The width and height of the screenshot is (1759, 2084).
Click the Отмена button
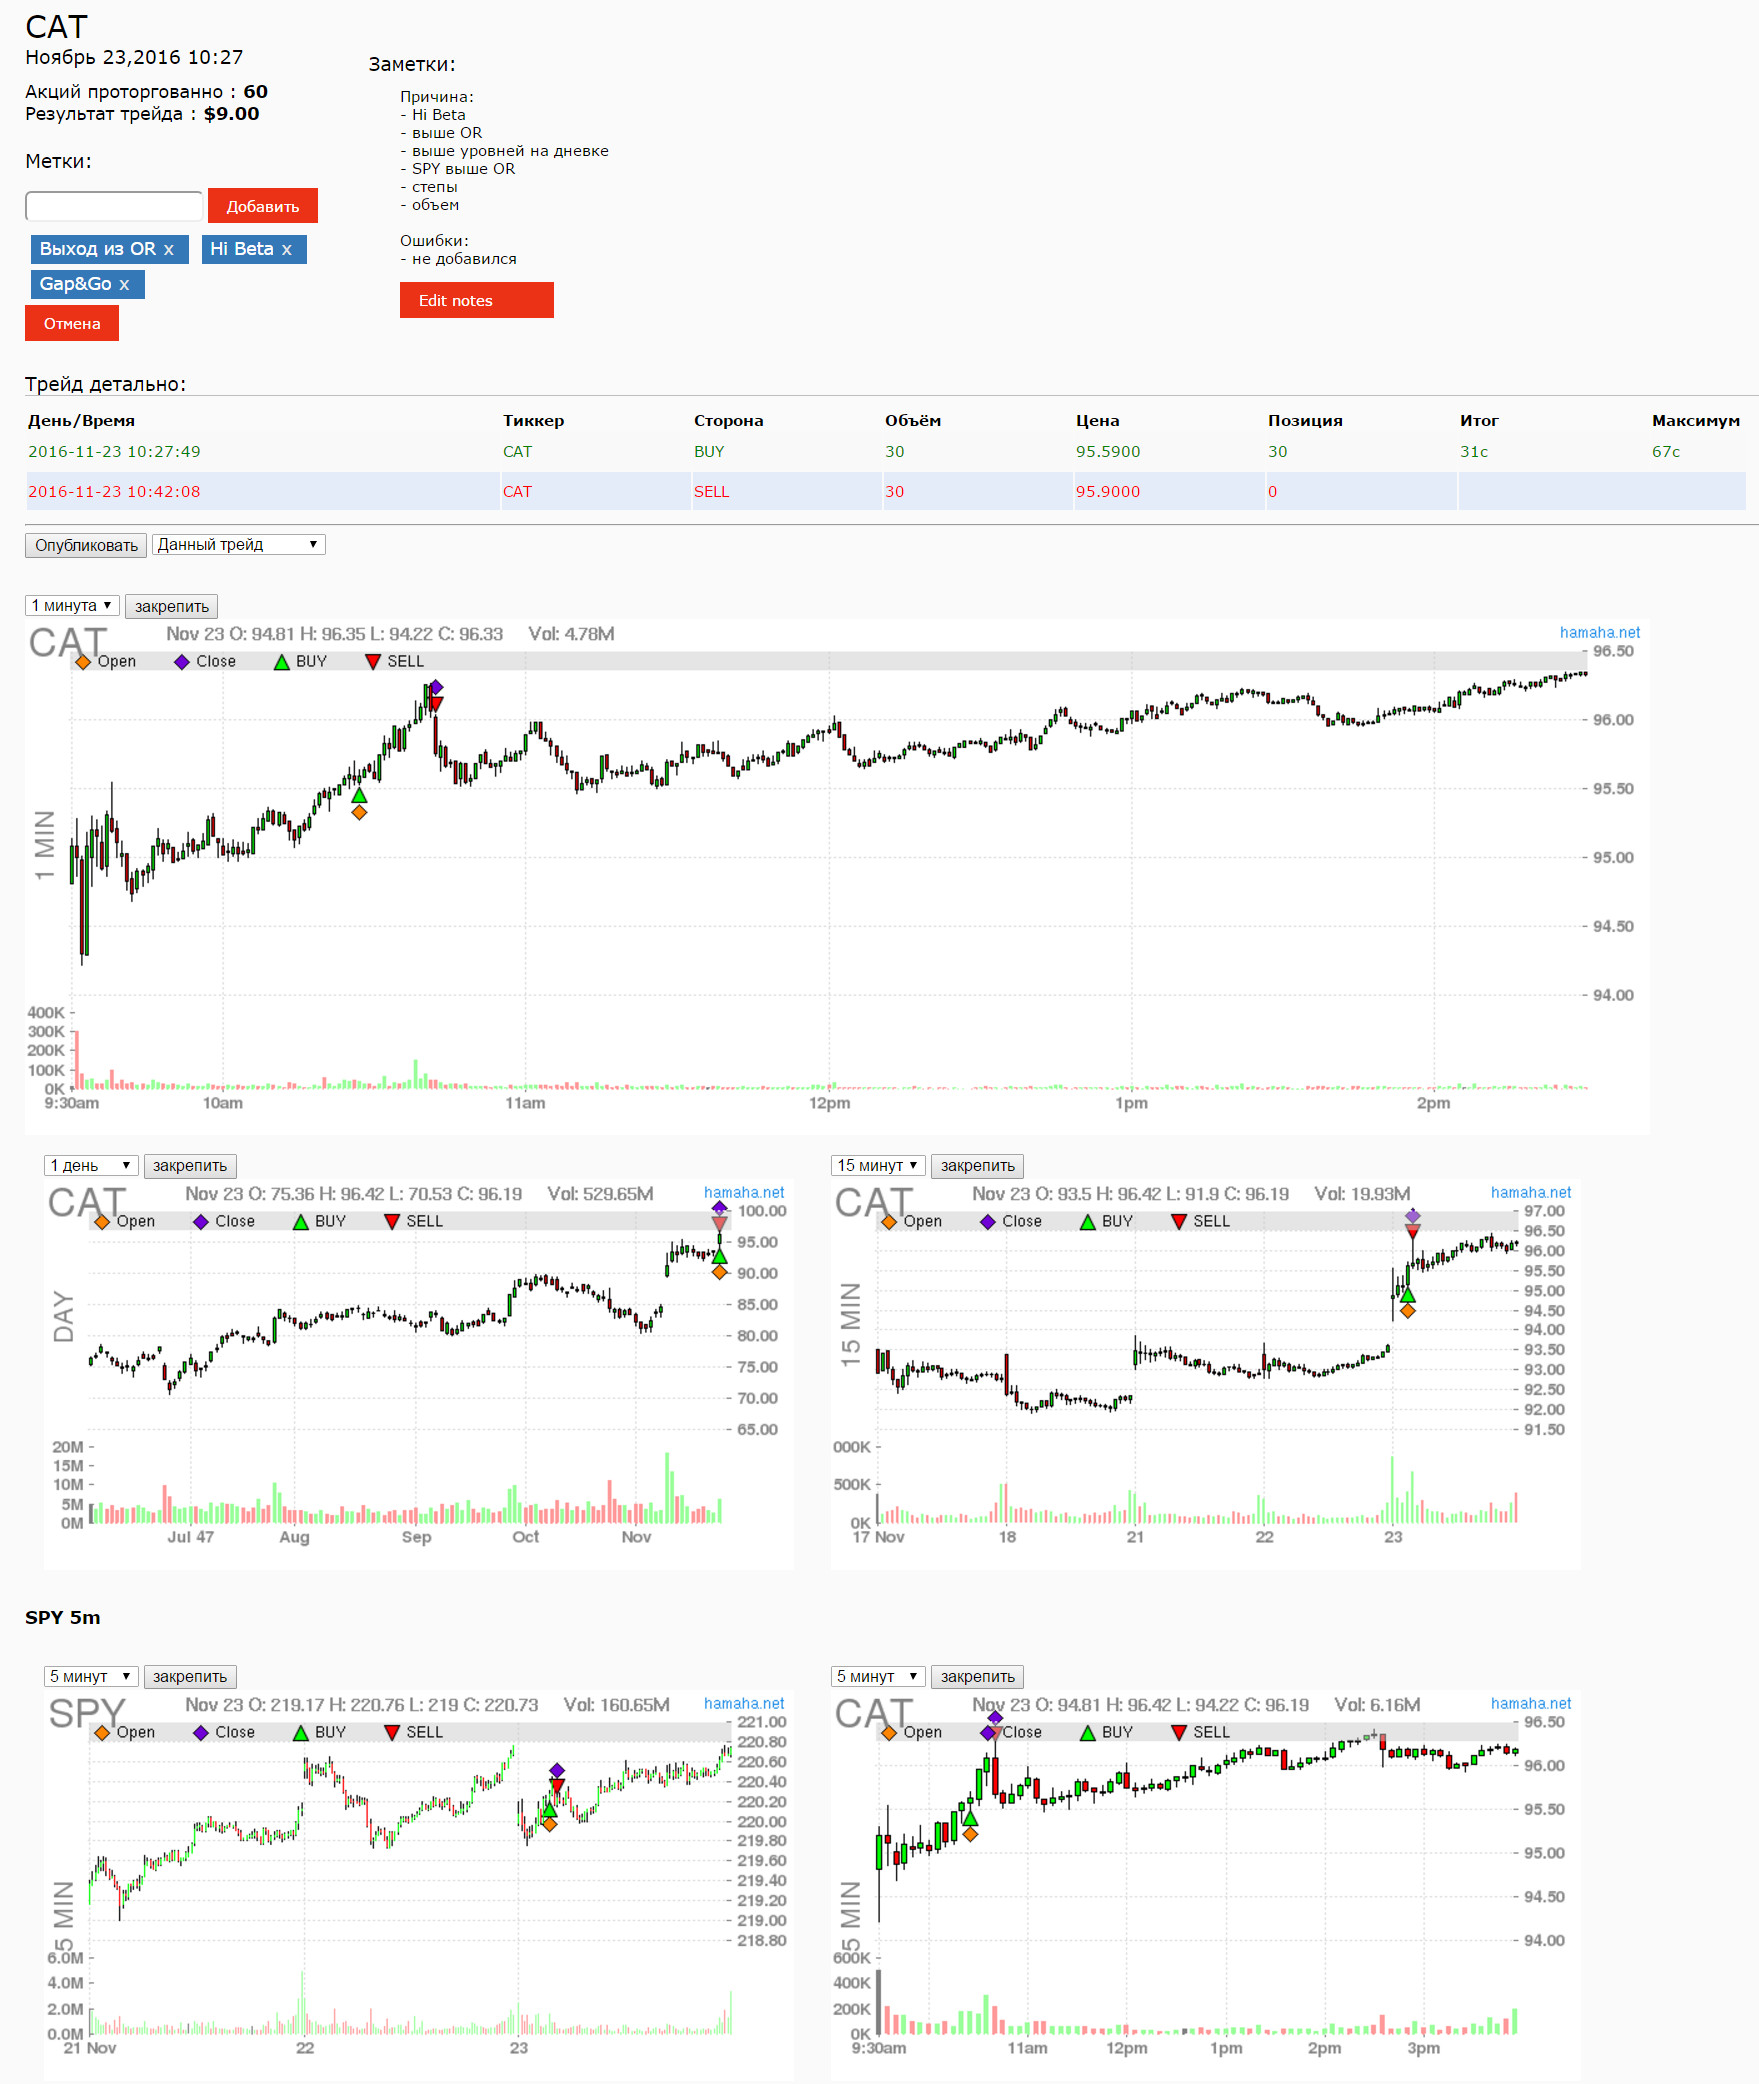pos(72,323)
